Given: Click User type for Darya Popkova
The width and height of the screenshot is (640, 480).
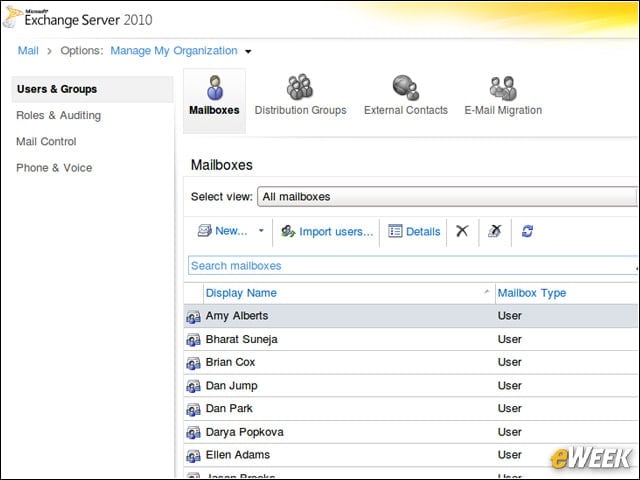Looking at the screenshot, I should pyautogui.click(x=509, y=432).
